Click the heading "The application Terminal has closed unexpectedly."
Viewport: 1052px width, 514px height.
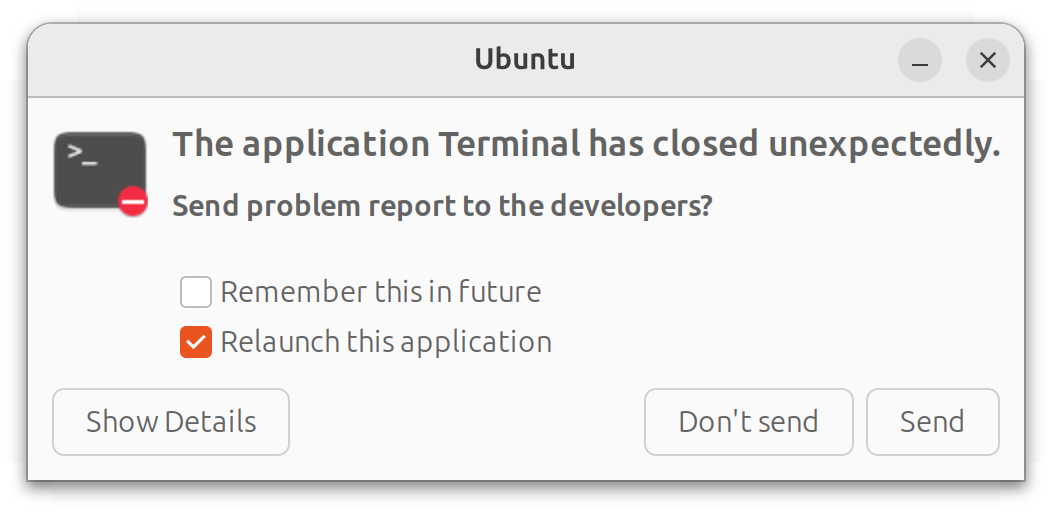(x=586, y=145)
